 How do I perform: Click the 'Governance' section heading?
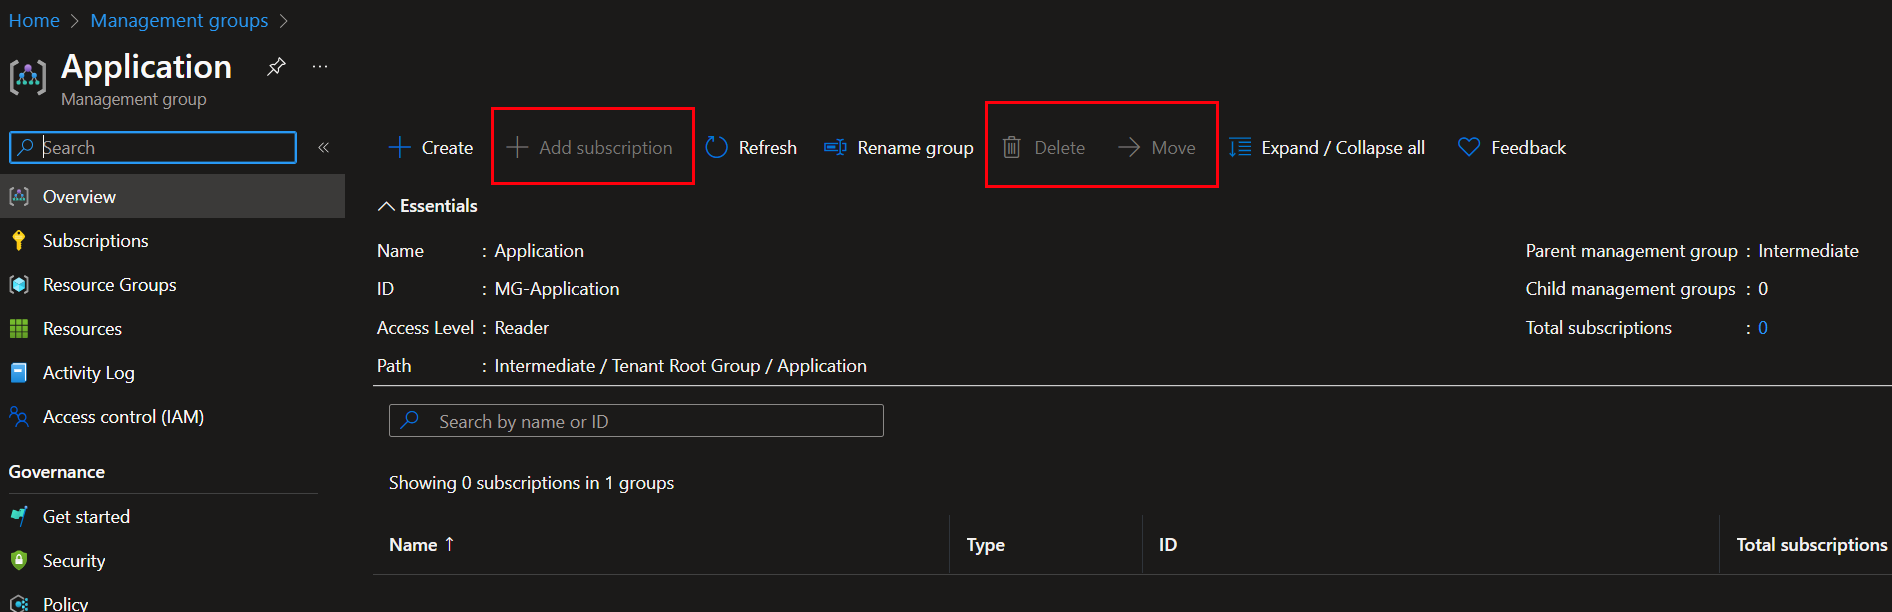point(57,471)
